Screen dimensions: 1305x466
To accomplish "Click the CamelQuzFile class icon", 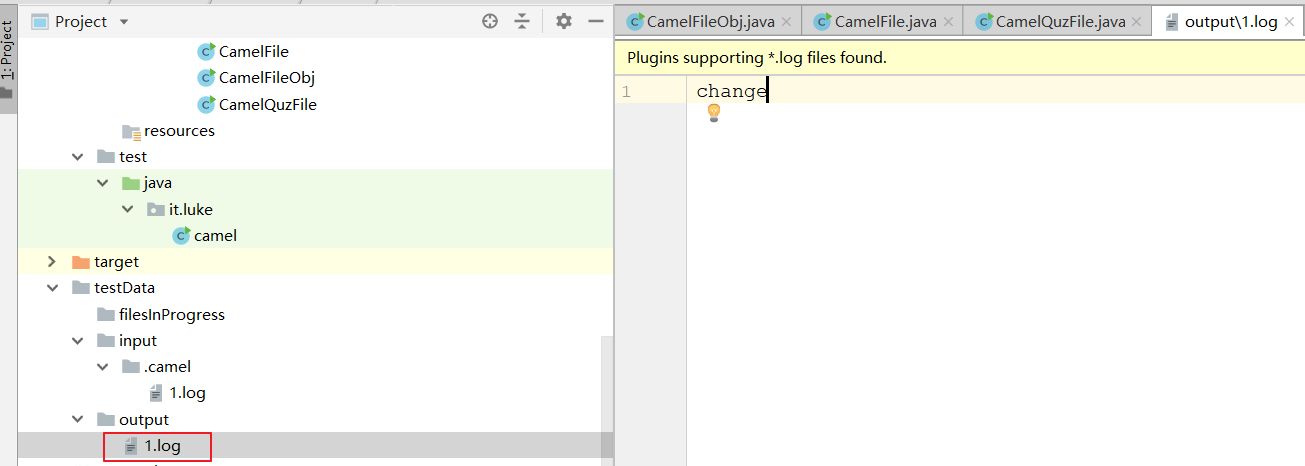I will (206, 104).
